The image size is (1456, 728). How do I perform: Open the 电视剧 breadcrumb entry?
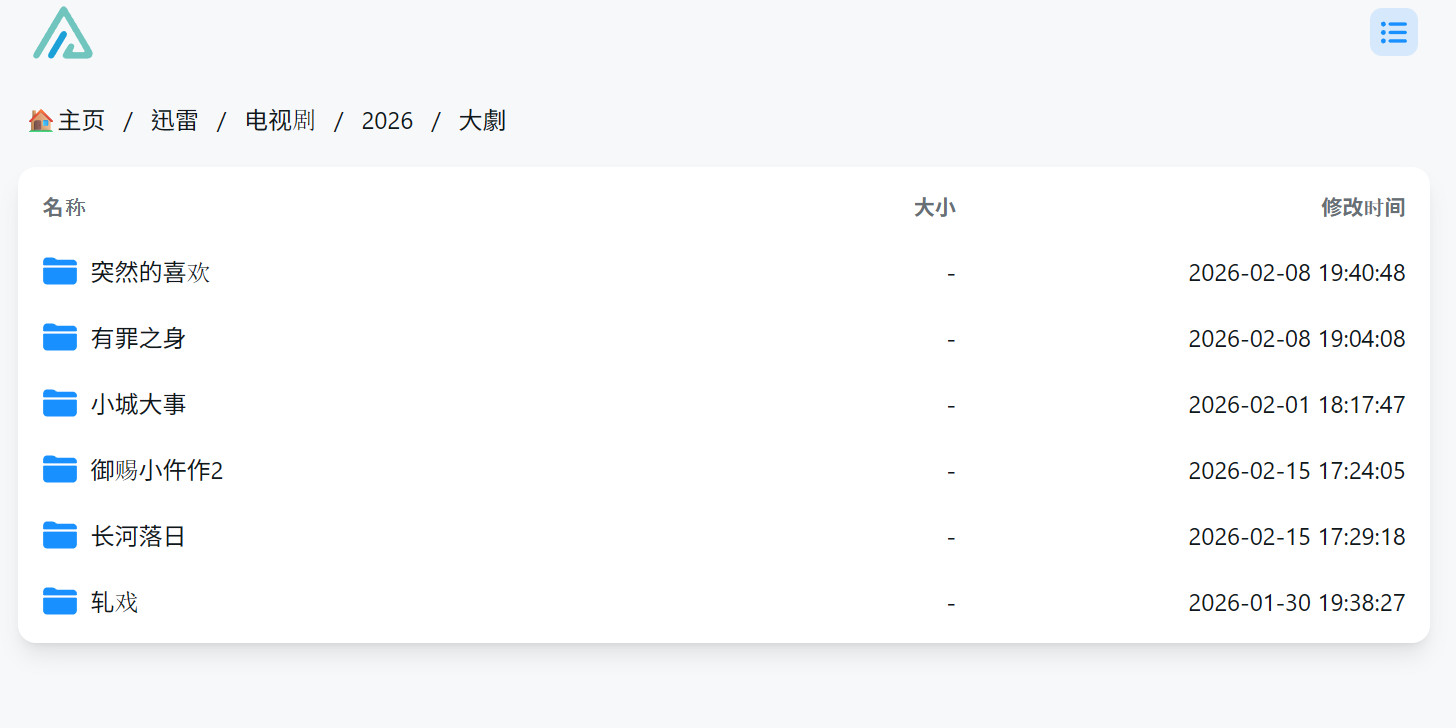[280, 120]
